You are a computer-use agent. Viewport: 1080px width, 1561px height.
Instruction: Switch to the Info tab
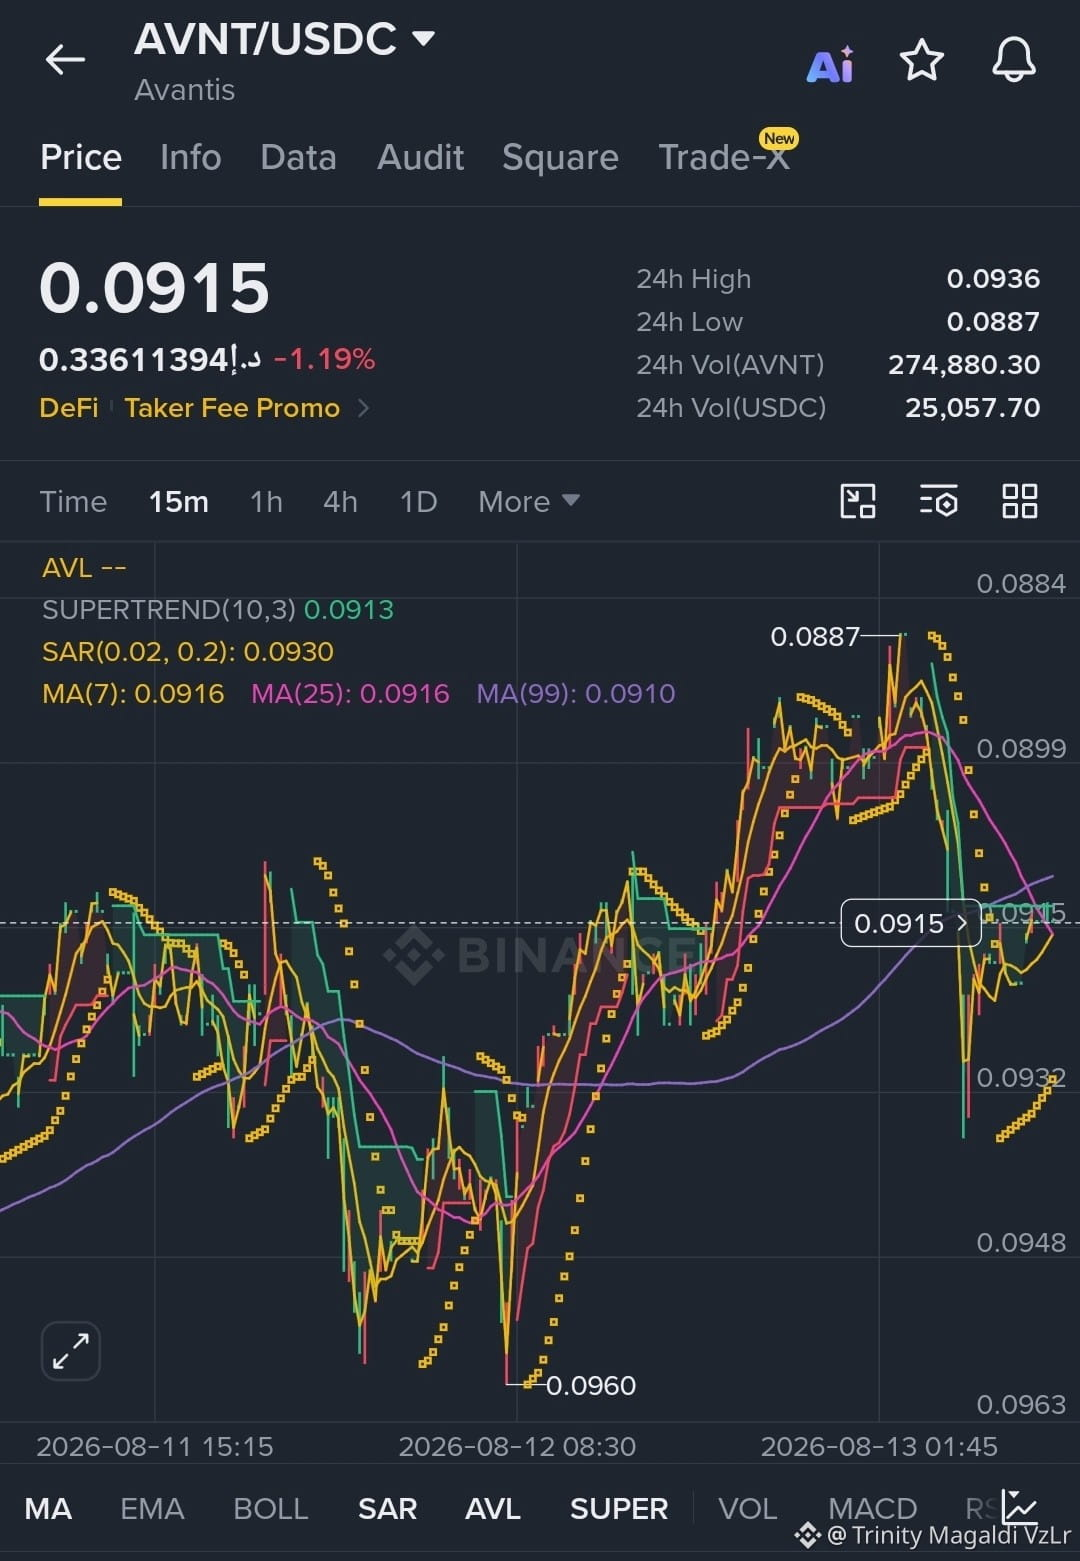(x=190, y=158)
